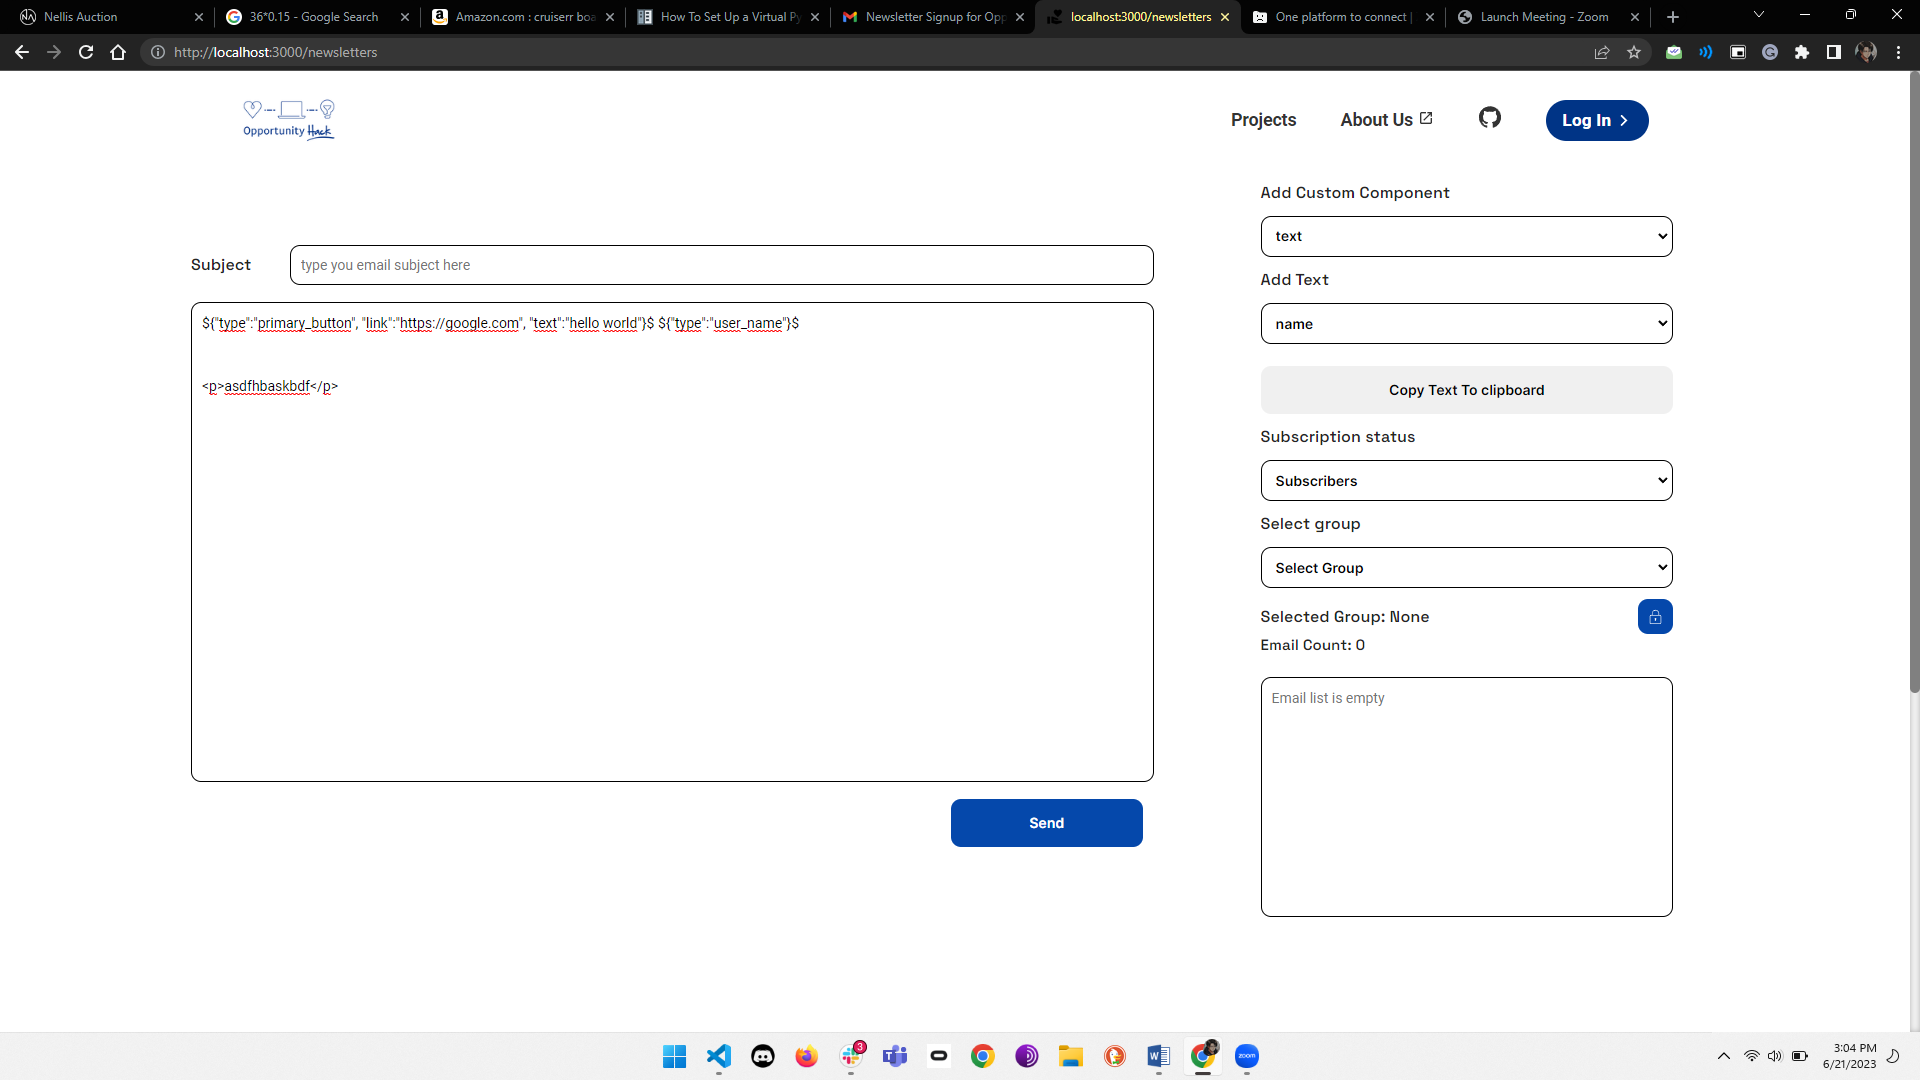This screenshot has height=1080, width=1920.
Task: Bookmark this page with star icon
Action: (x=1634, y=52)
